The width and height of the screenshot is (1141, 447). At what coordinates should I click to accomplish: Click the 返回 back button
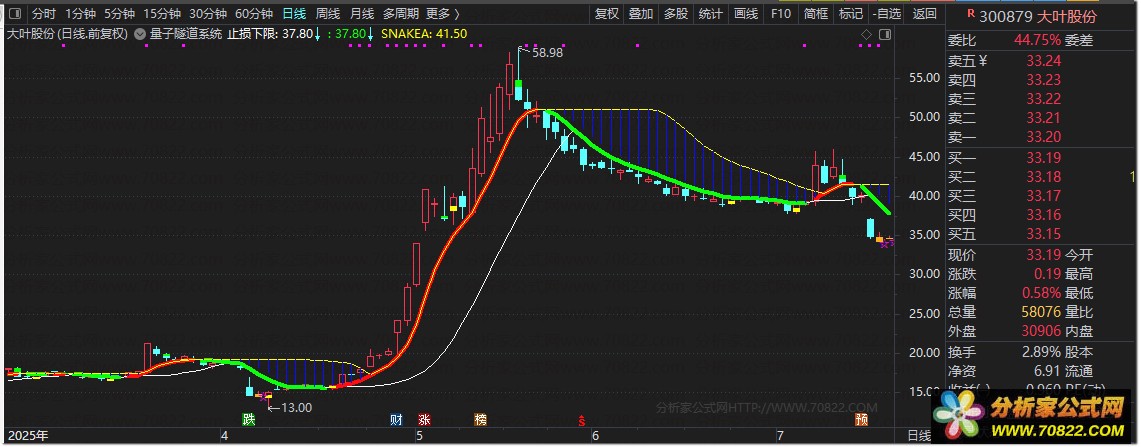coord(924,13)
